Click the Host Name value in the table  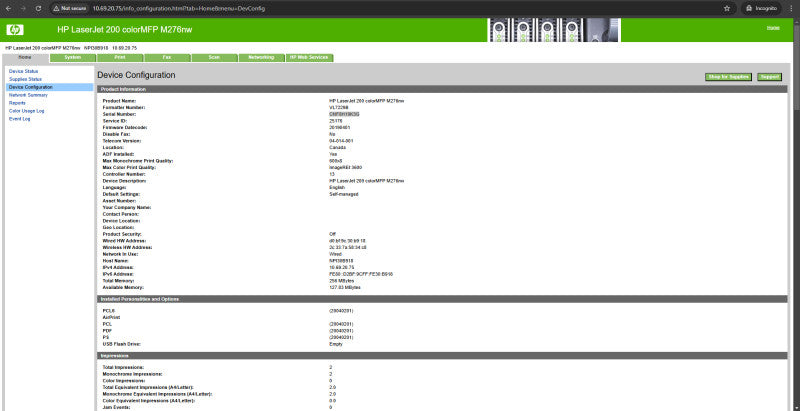coord(341,261)
